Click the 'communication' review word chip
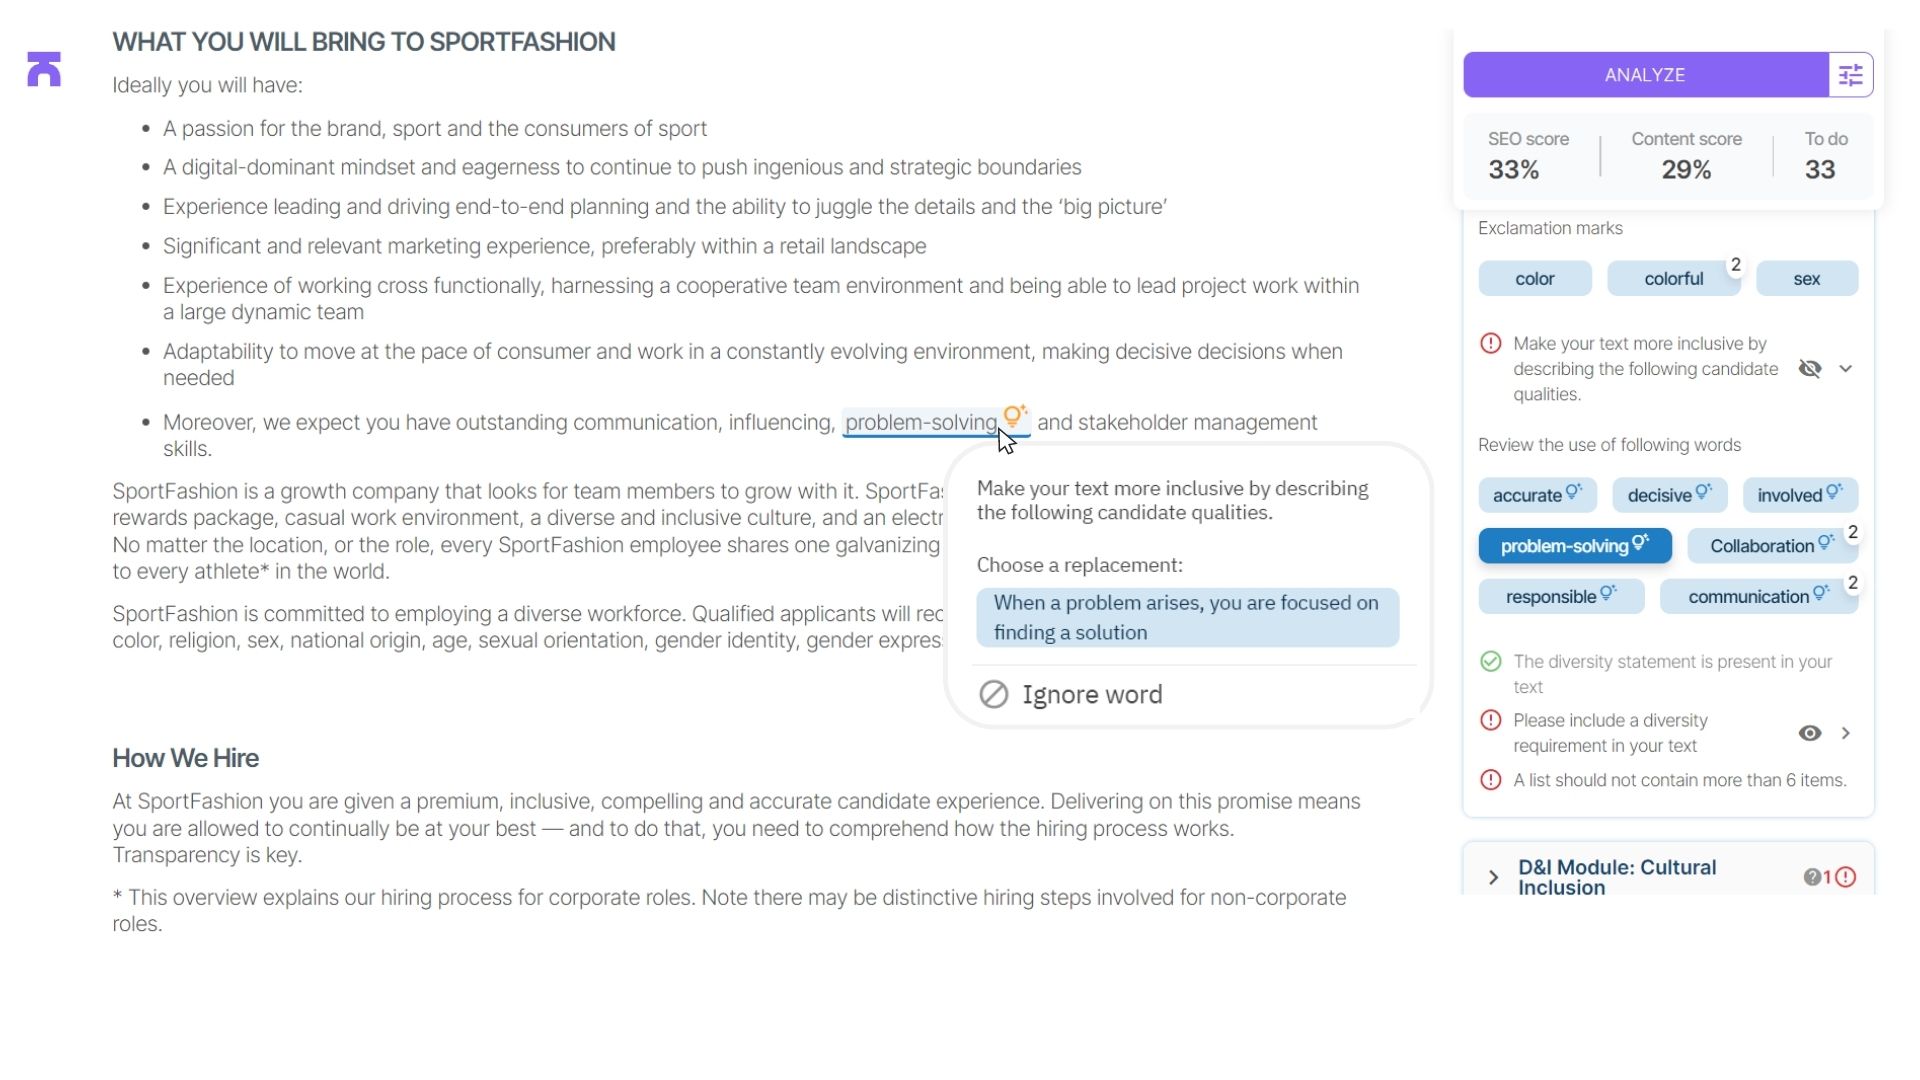Screen dimensions: 1920x1080 point(1751,596)
